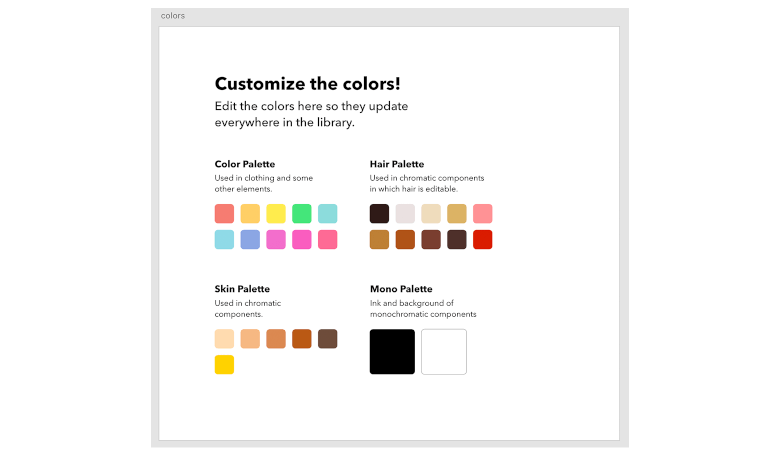
Task: Pick the periwinkle blue swatch in Color Palette
Action: coord(250,239)
